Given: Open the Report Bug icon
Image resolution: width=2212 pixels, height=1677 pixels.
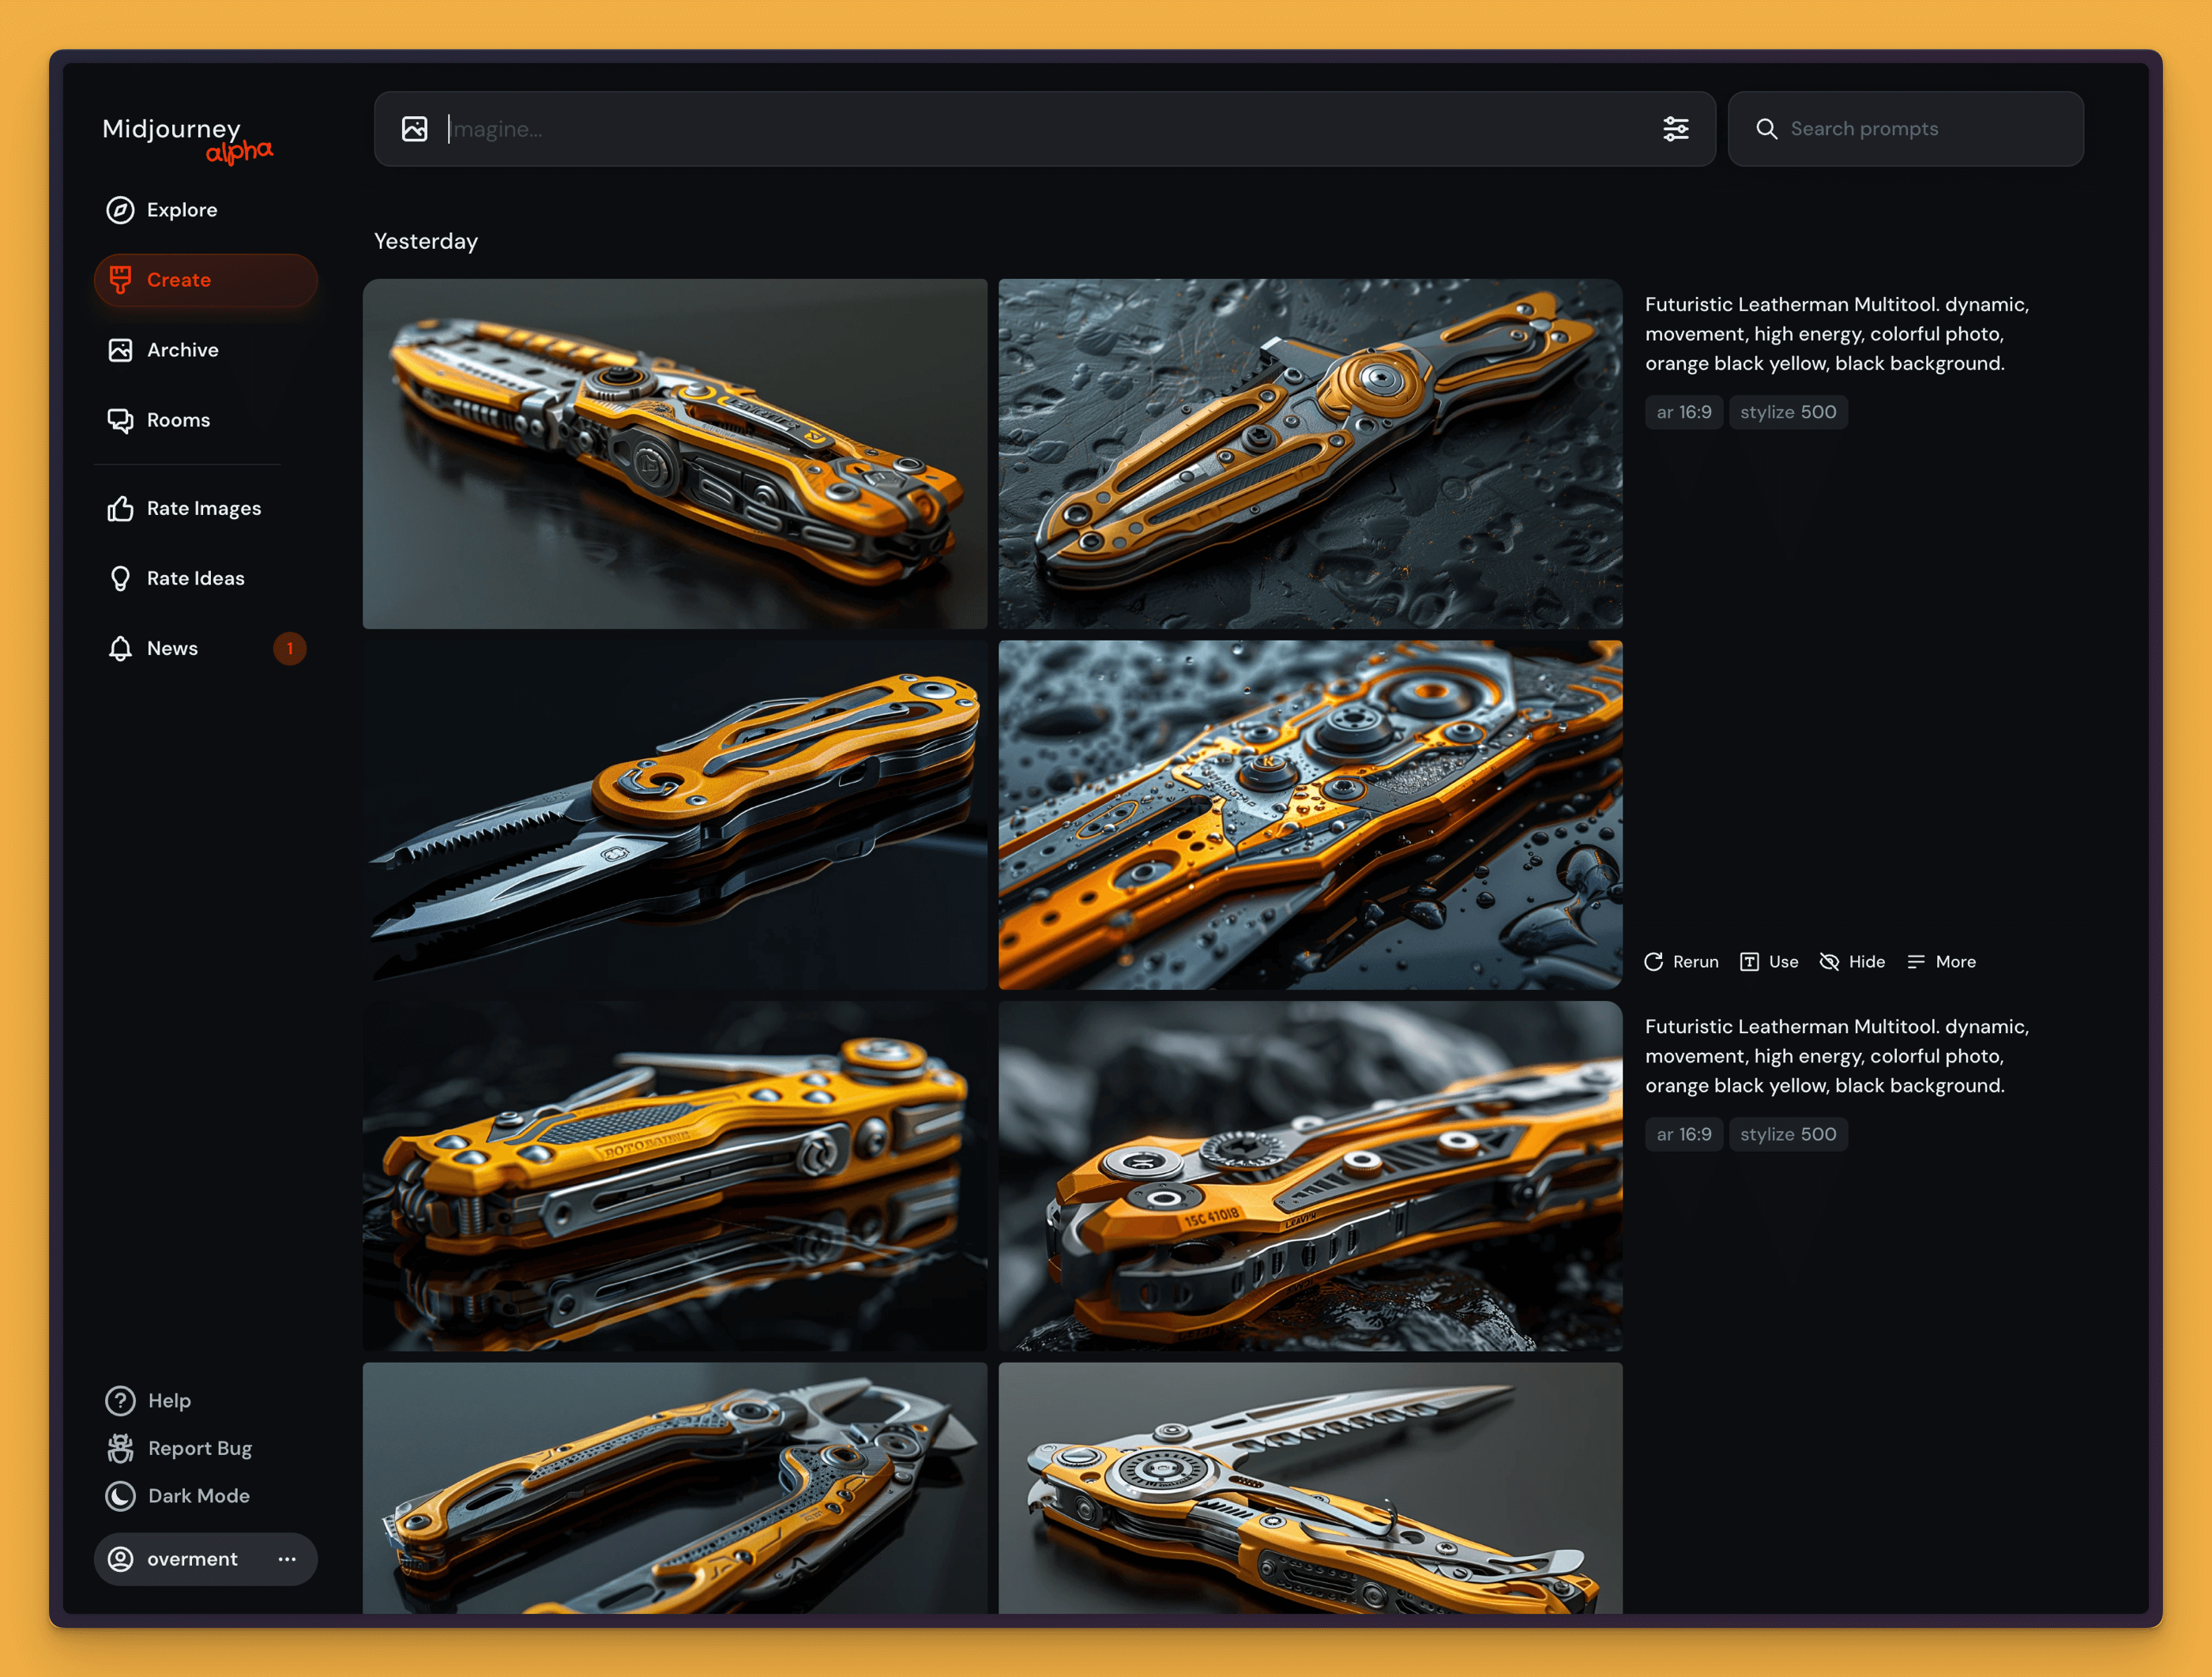Looking at the screenshot, I should [x=120, y=1448].
